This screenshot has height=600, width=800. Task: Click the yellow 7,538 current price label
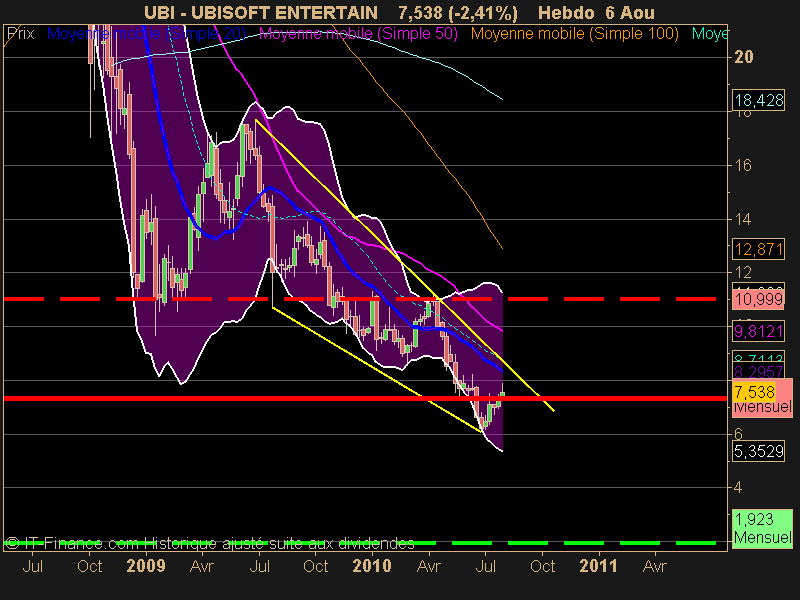(754, 392)
